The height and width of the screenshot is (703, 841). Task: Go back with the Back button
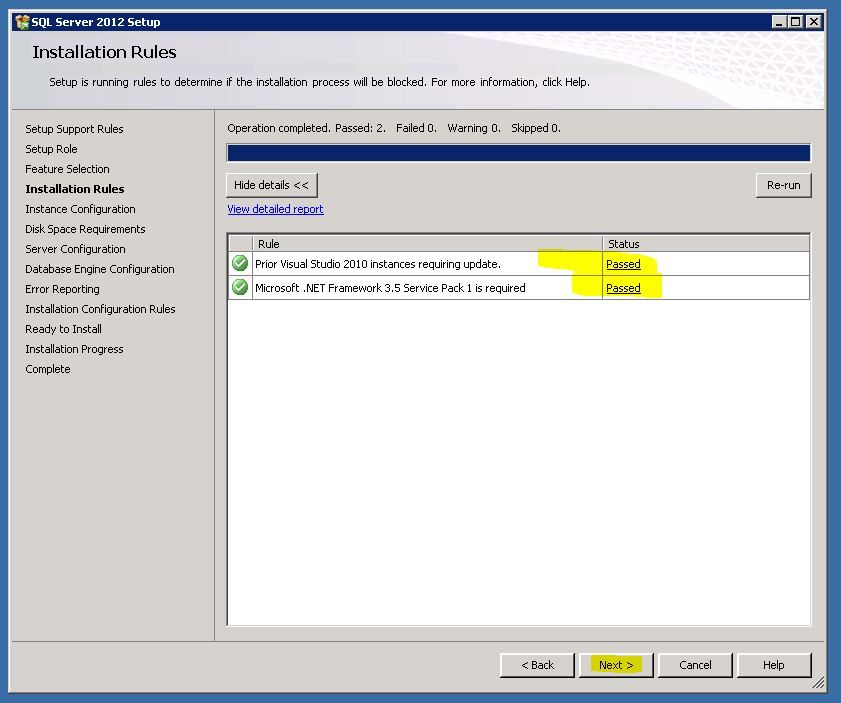coord(537,665)
